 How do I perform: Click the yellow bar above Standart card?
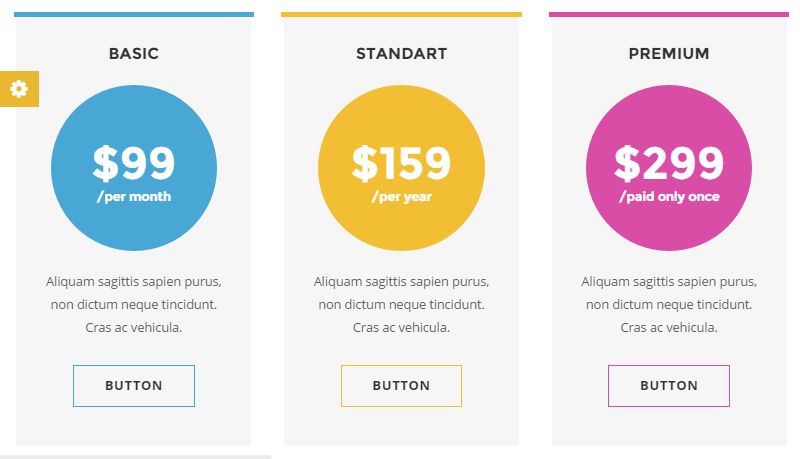(x=402, y=15)
